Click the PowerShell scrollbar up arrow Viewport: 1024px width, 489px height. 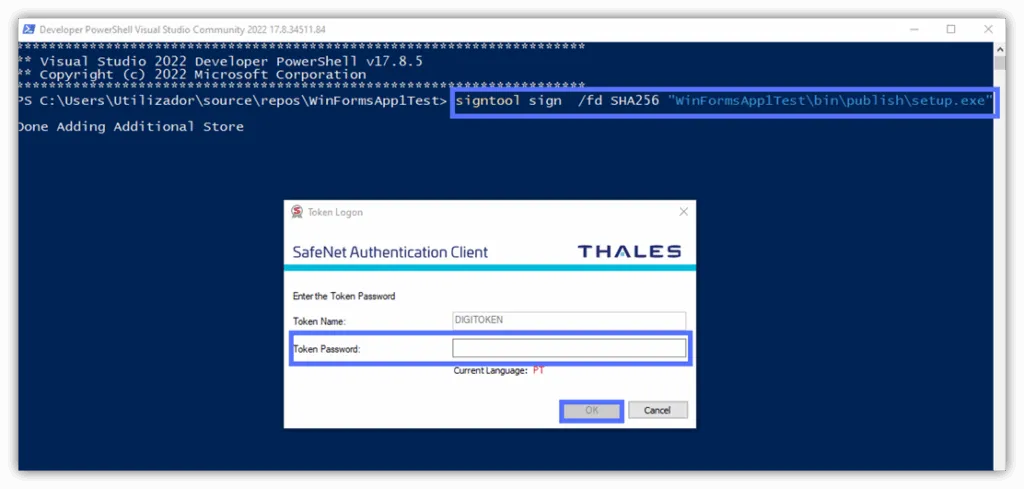click(x=1000, y=49)
